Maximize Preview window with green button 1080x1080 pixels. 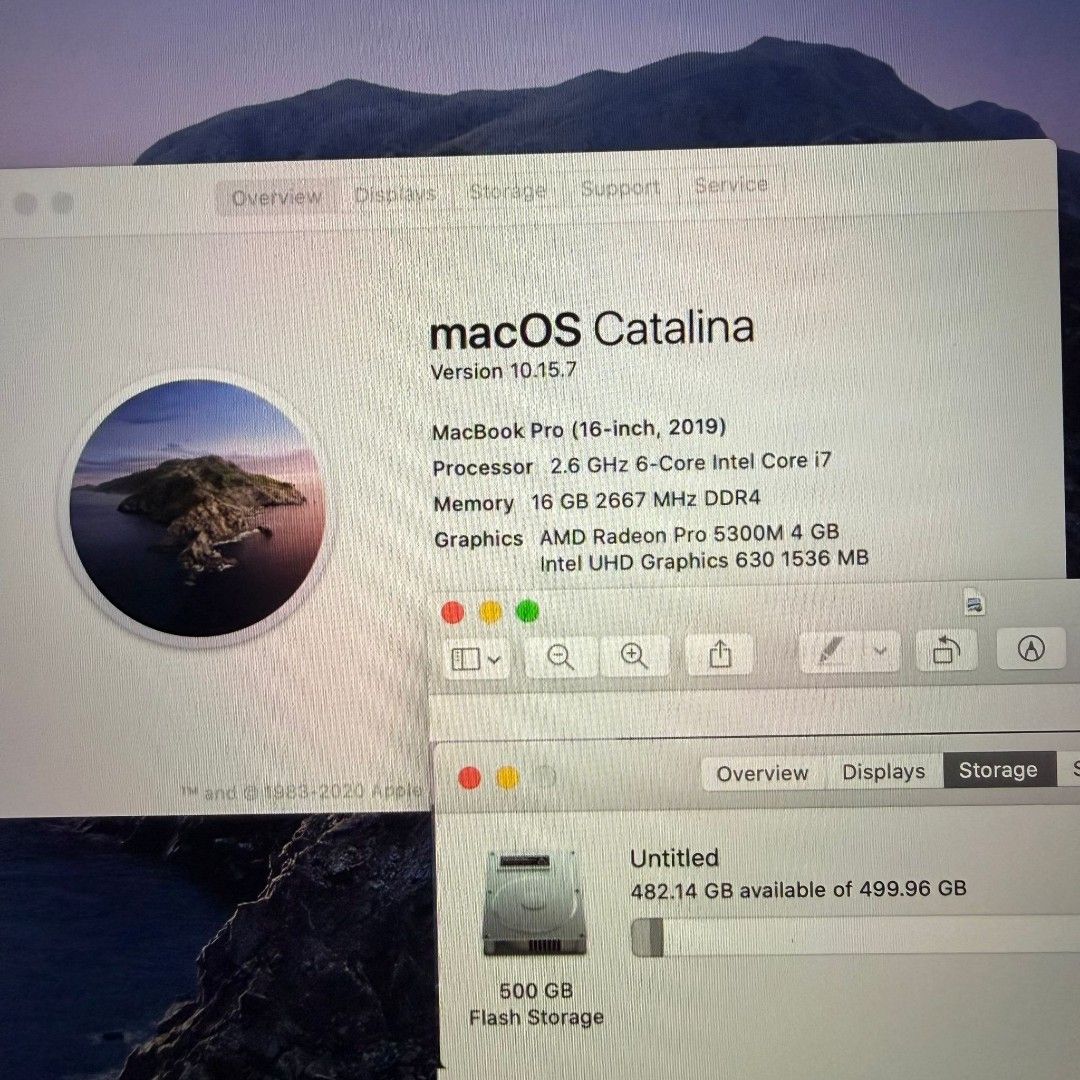(528, 610)
